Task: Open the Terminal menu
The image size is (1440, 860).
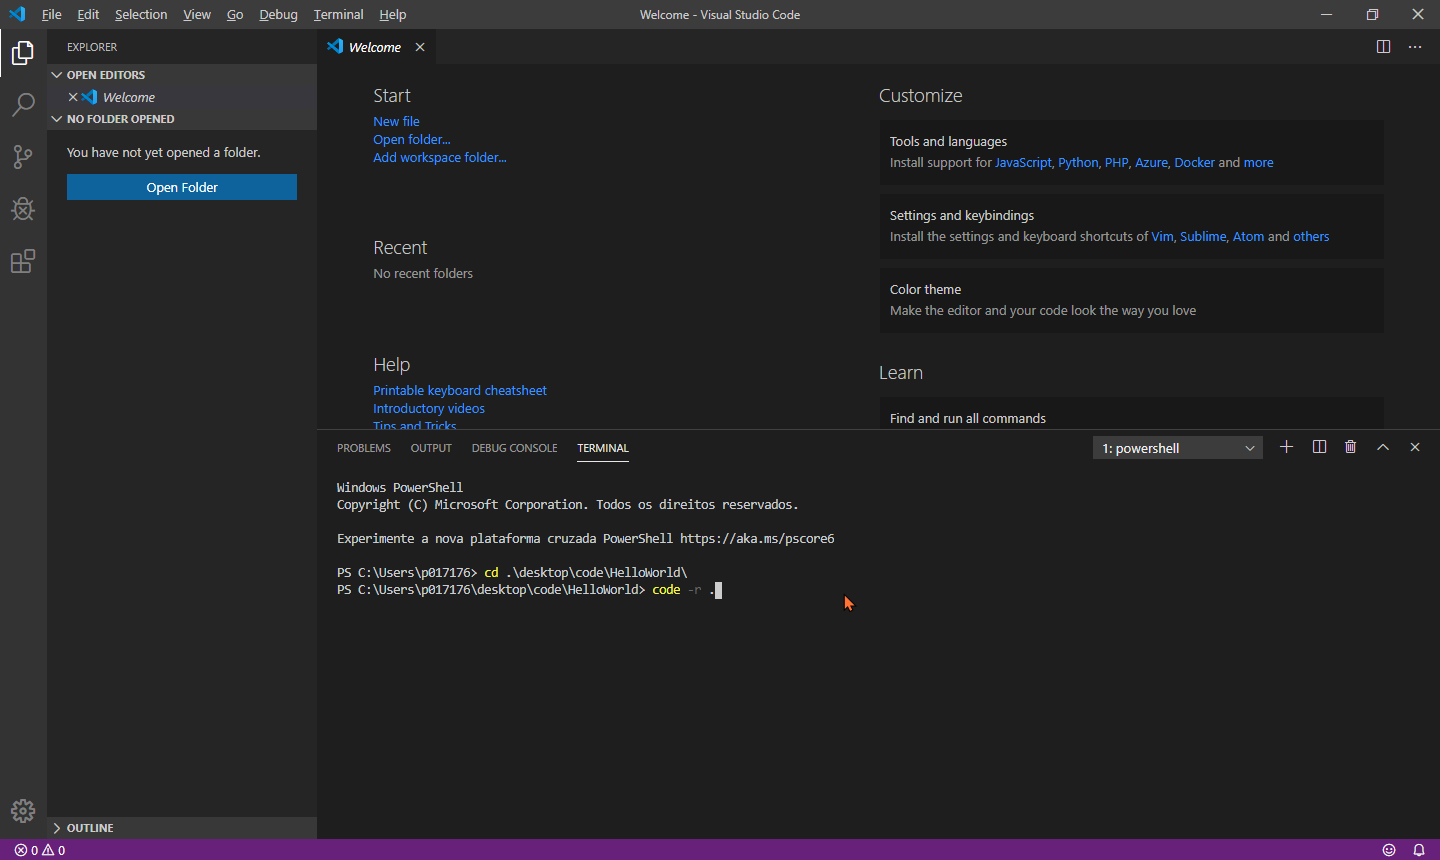Action: [x=338, y=14]
